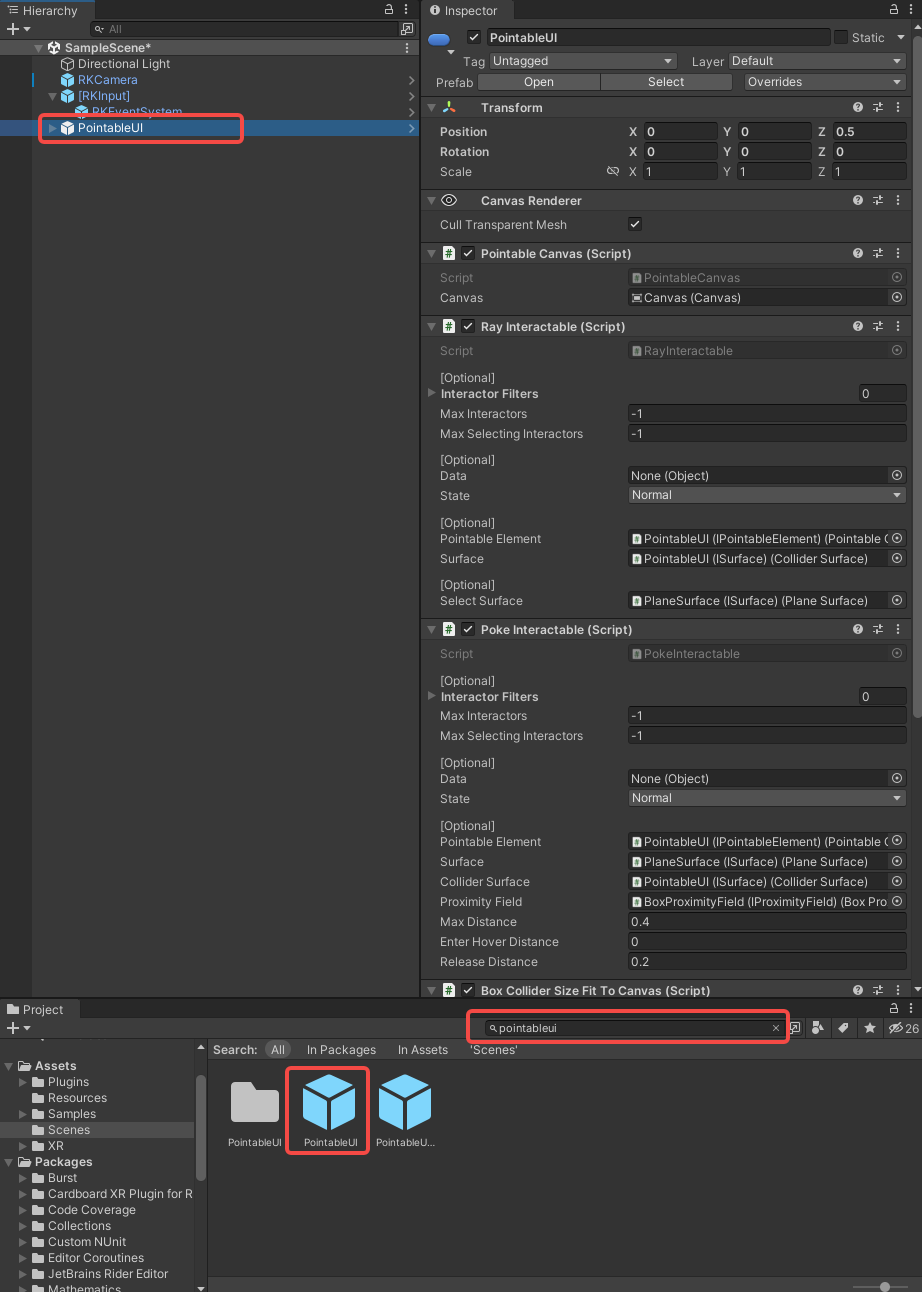Lock the Hierarchy panel with padlock icon

(389, 10)
